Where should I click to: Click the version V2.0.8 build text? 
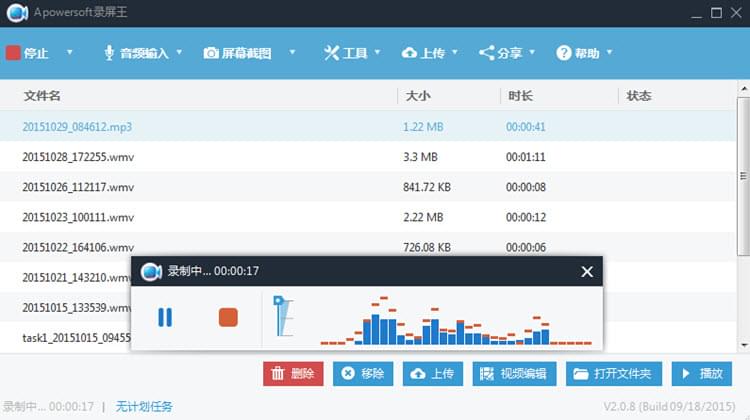tap(669, 407)
